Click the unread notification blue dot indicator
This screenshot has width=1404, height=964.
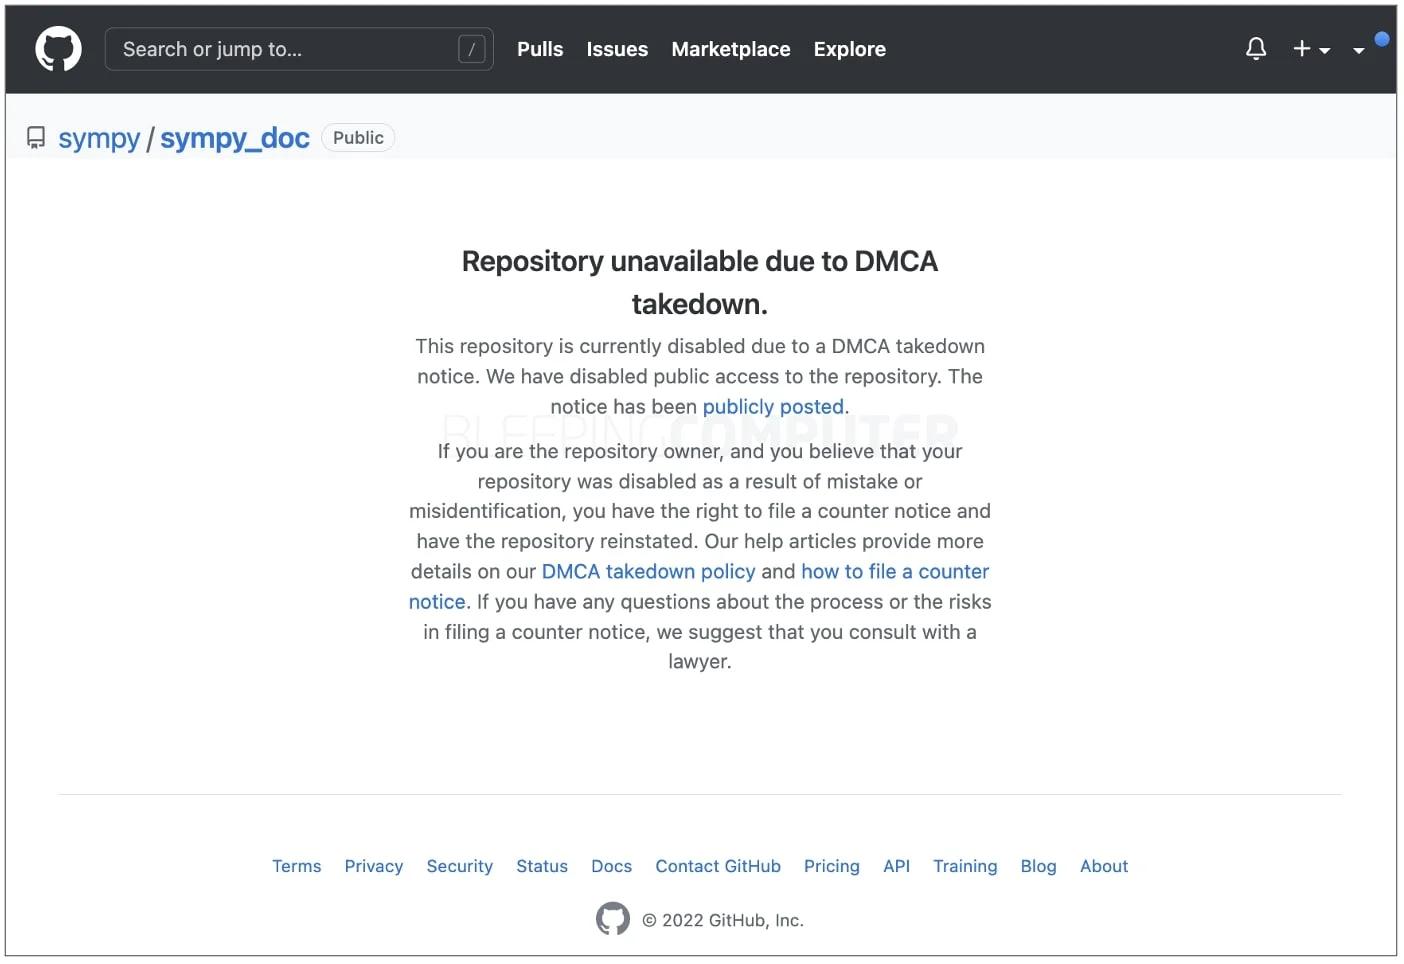(x=1383, y=38)
